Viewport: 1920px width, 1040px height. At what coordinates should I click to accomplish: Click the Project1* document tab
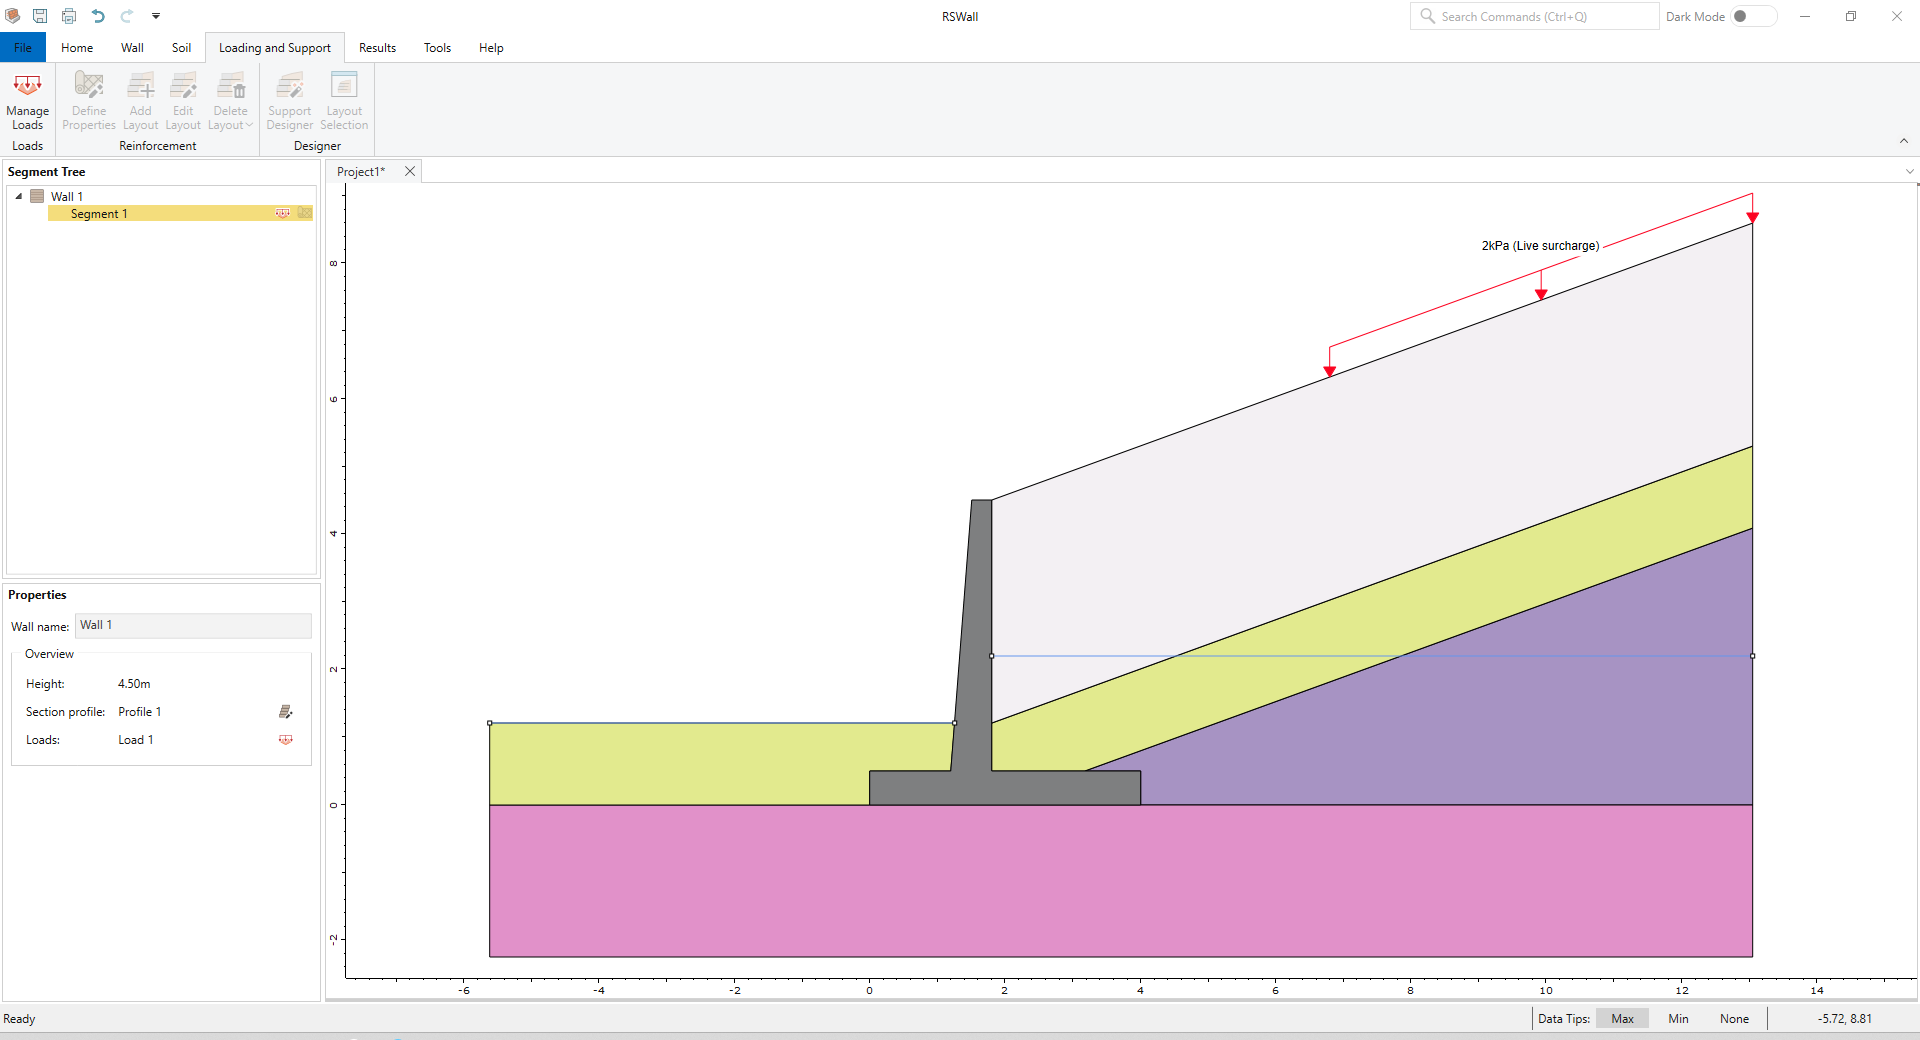pos(361,172)
